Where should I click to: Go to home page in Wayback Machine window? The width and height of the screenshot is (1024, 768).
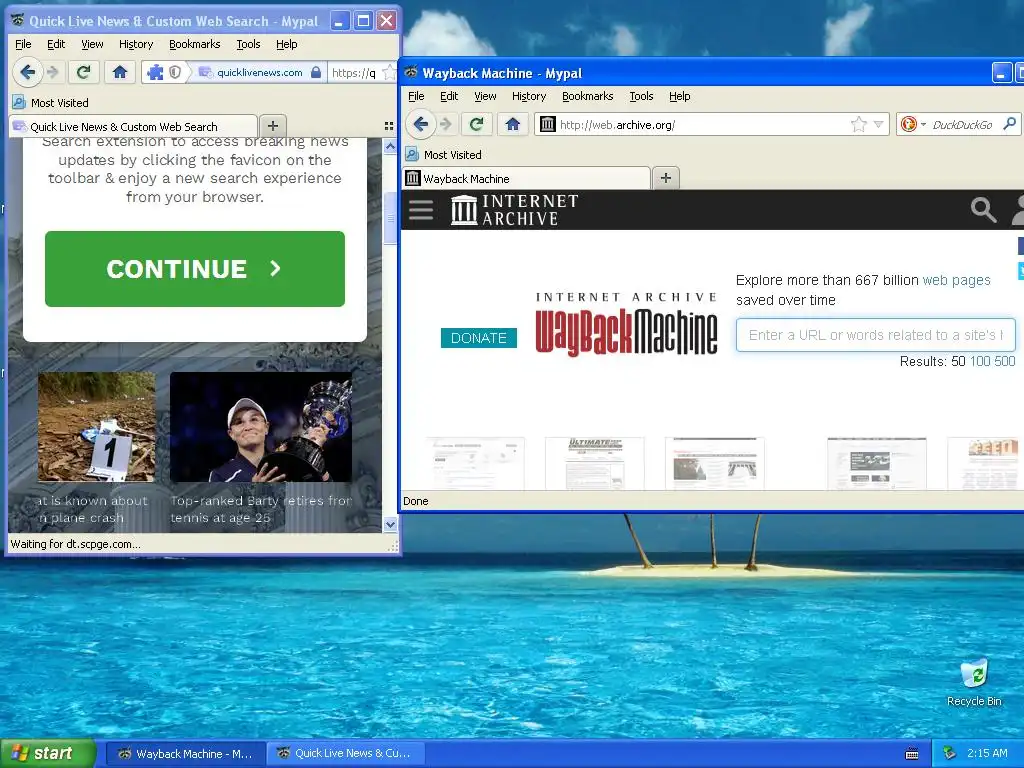[x=513, y=124]
